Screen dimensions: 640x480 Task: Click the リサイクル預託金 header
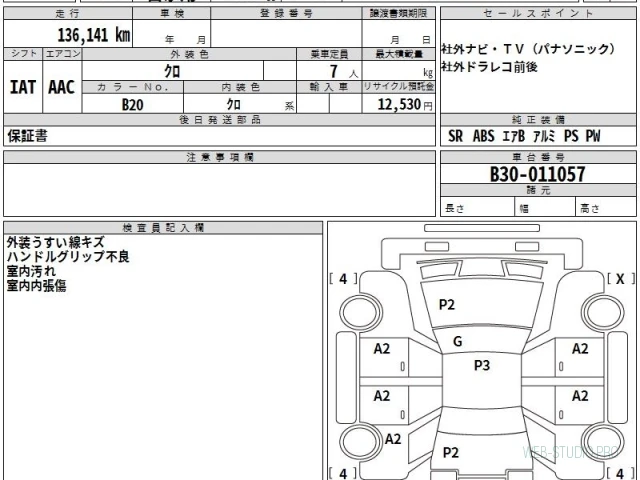pos(399,87)
